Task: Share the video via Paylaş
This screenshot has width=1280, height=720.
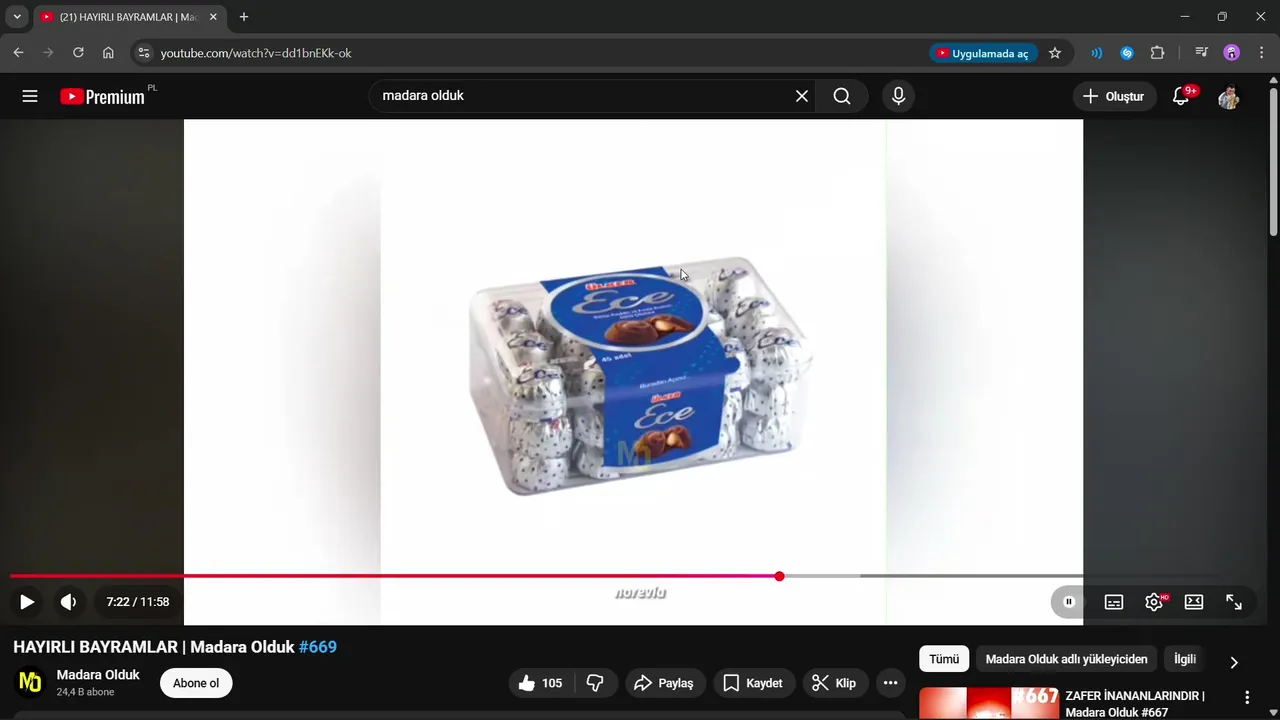Action: pyautogui.click(x=664, y=683)
